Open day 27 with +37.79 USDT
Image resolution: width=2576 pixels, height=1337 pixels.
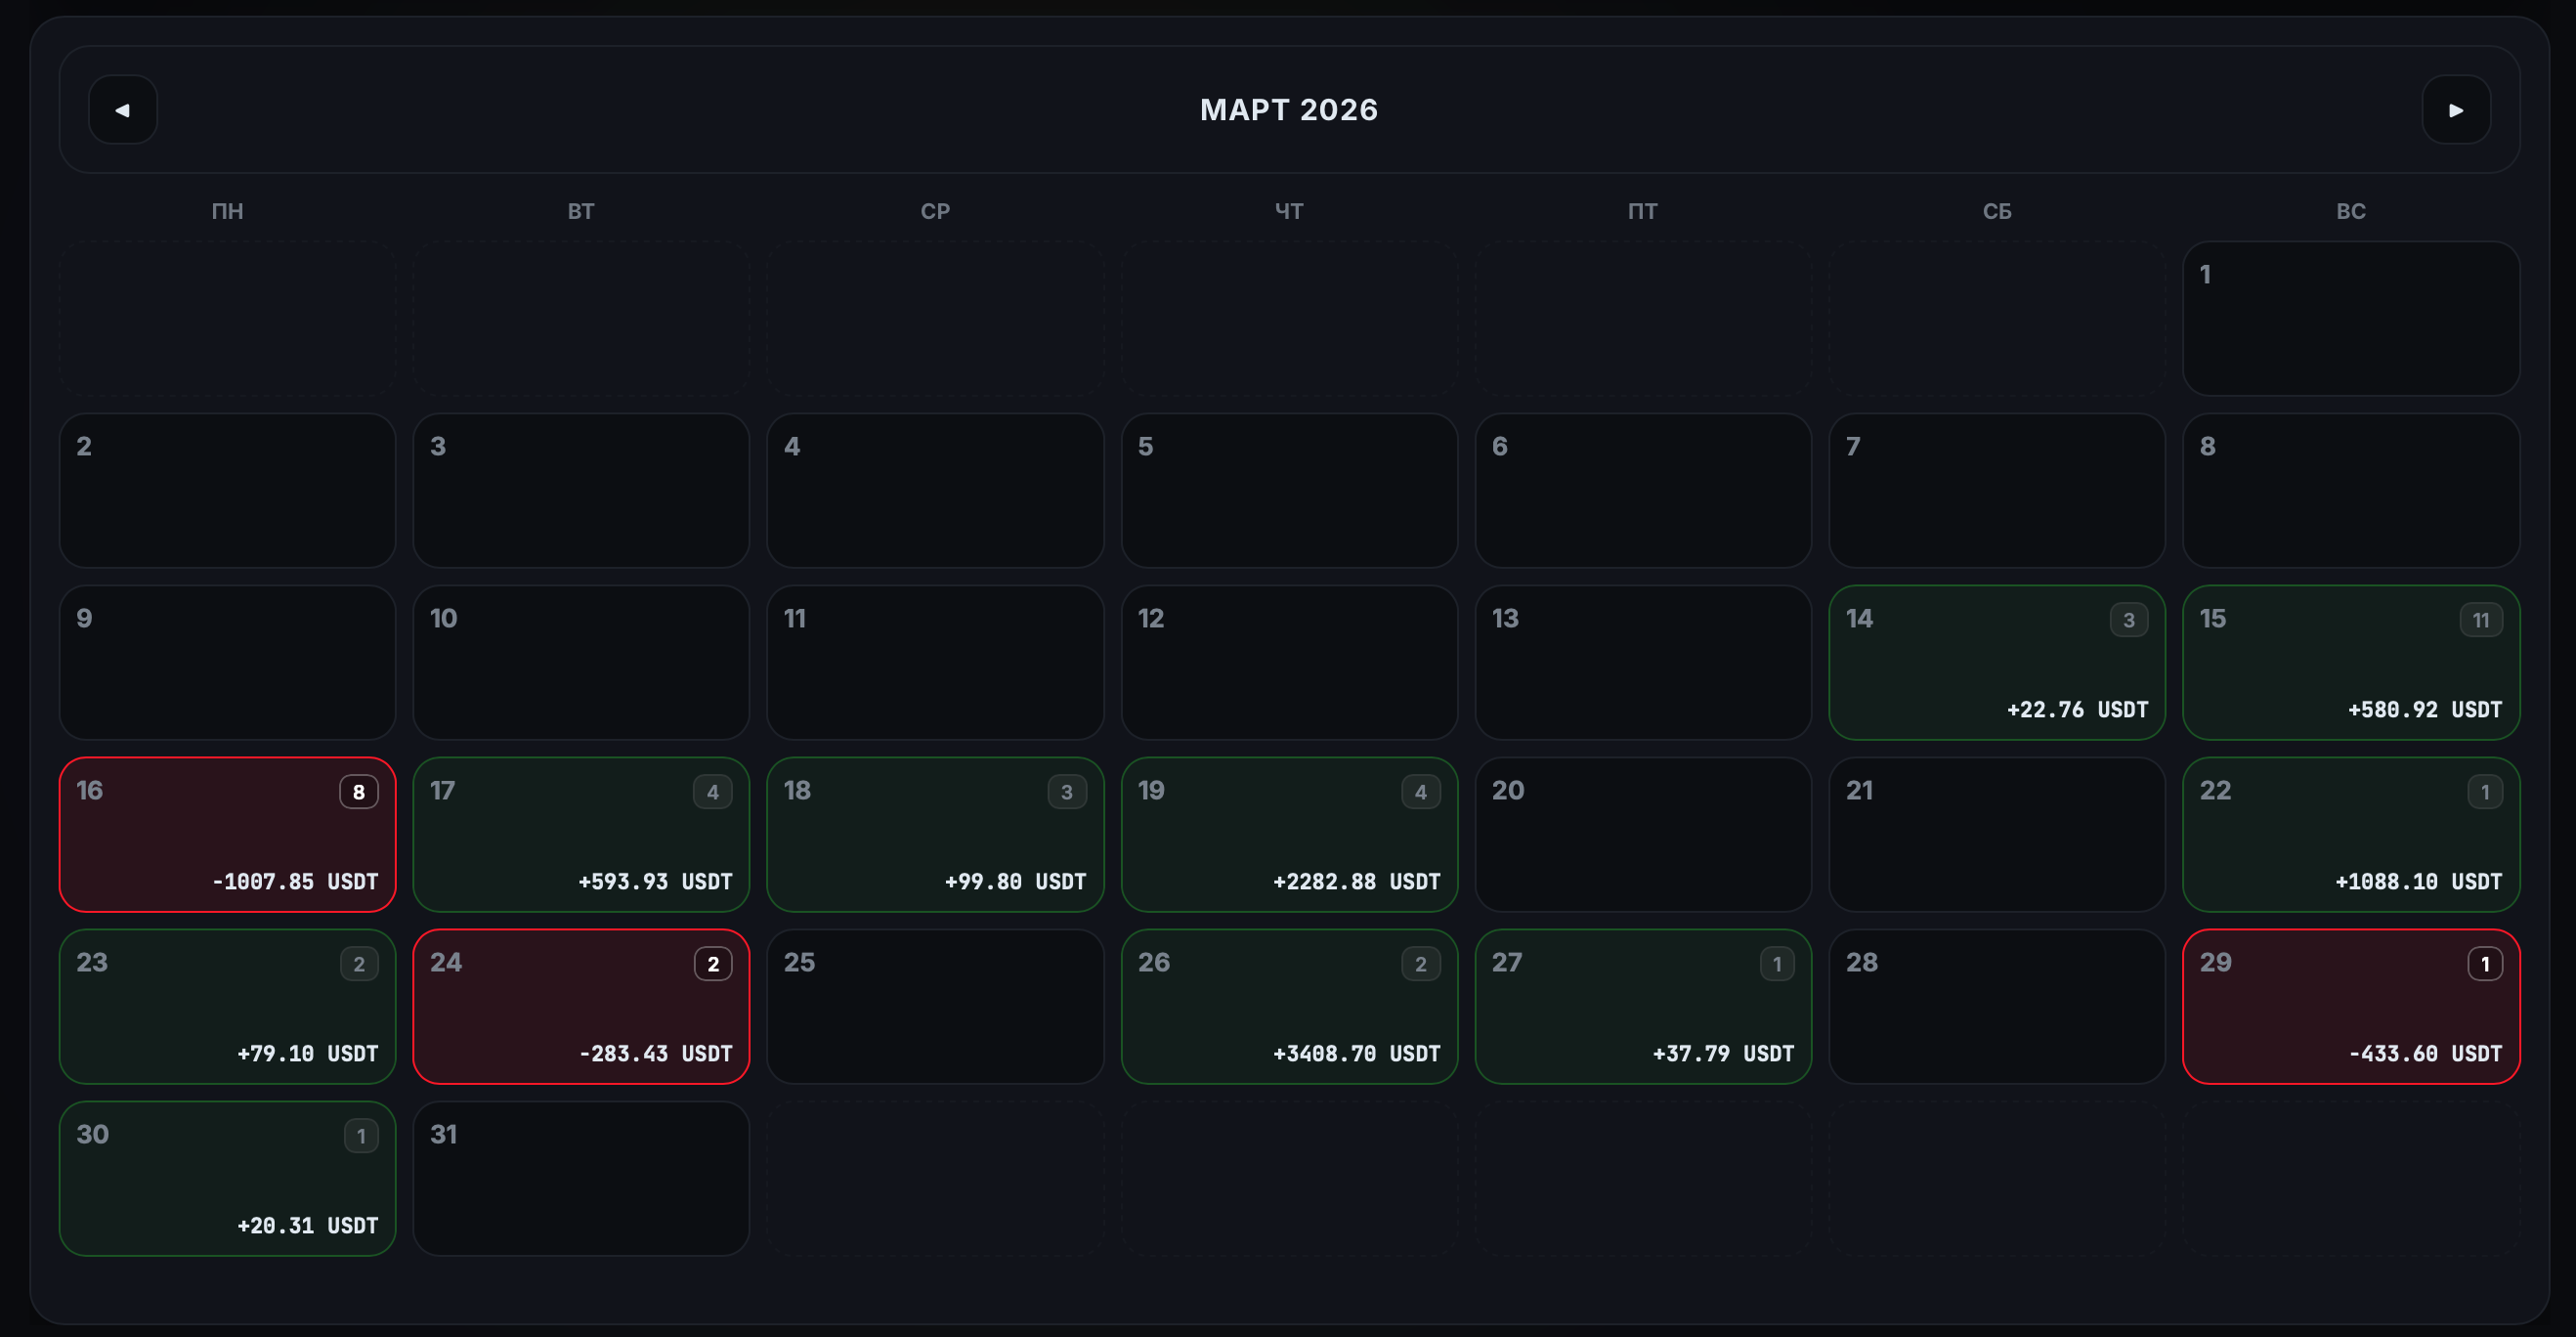[1642, 1007]
